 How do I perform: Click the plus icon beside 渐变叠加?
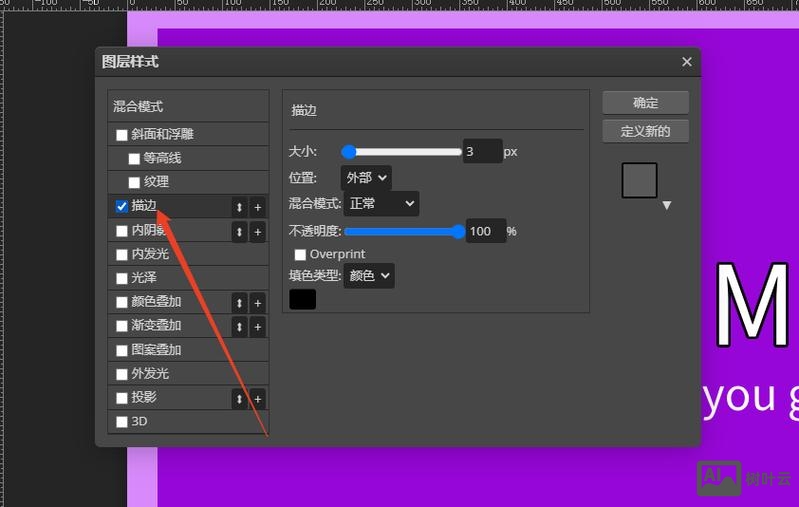click(x=257, y=327)
